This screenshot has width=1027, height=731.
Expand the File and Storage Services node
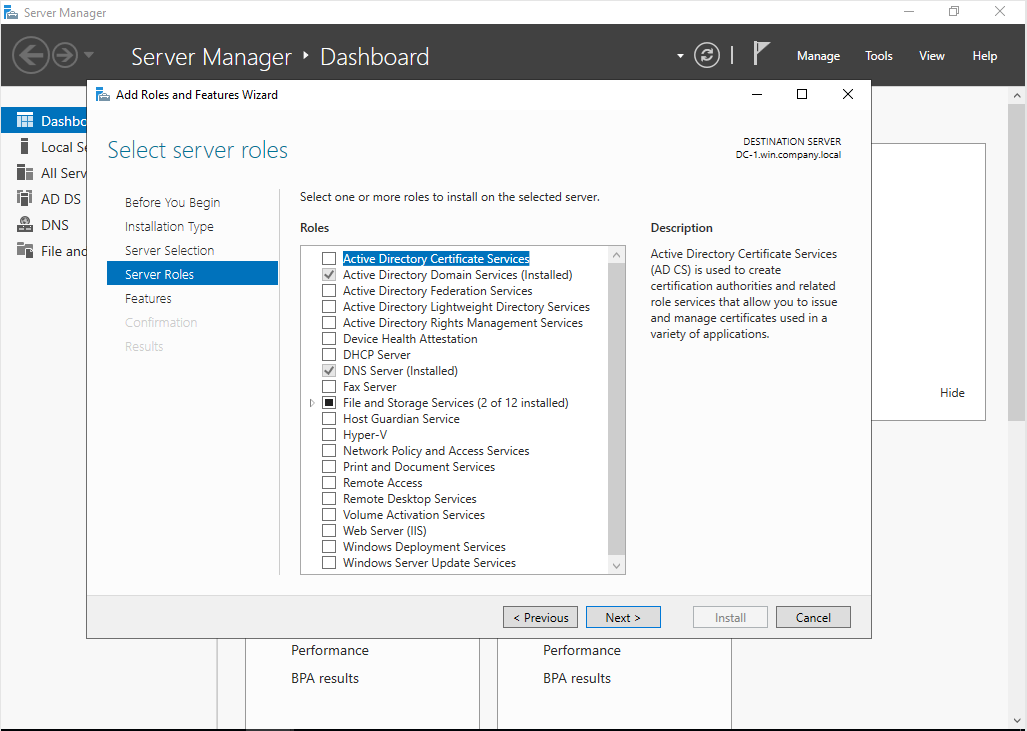(312, 403)
